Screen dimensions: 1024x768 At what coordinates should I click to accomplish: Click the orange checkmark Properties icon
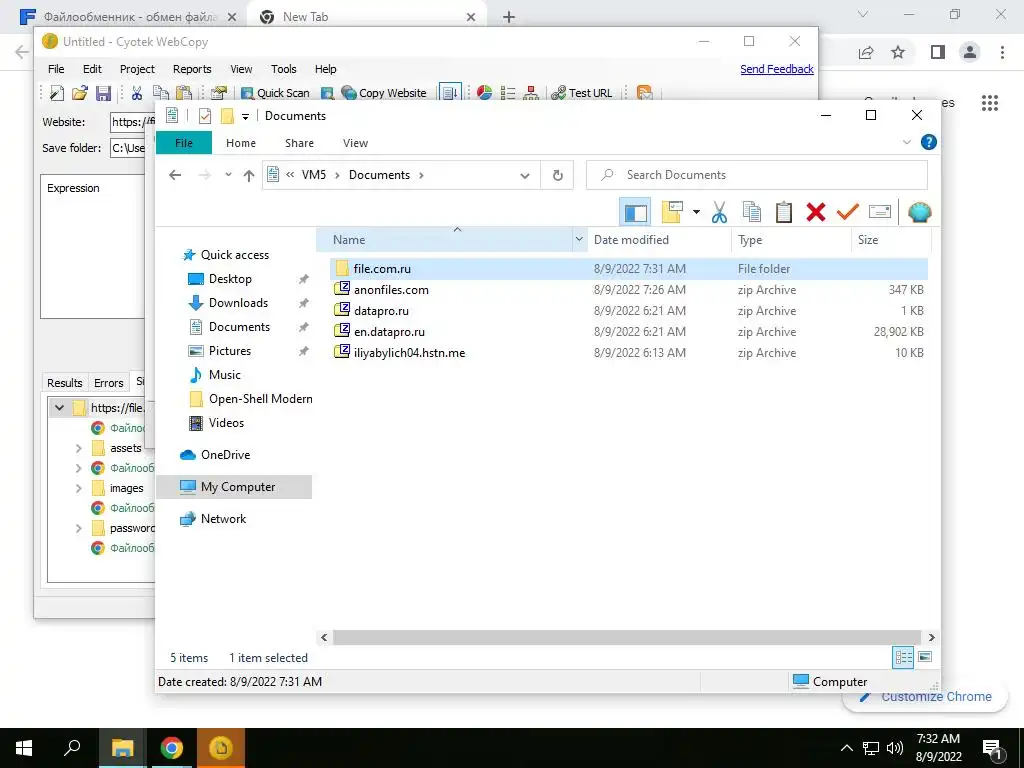[848, 212]
